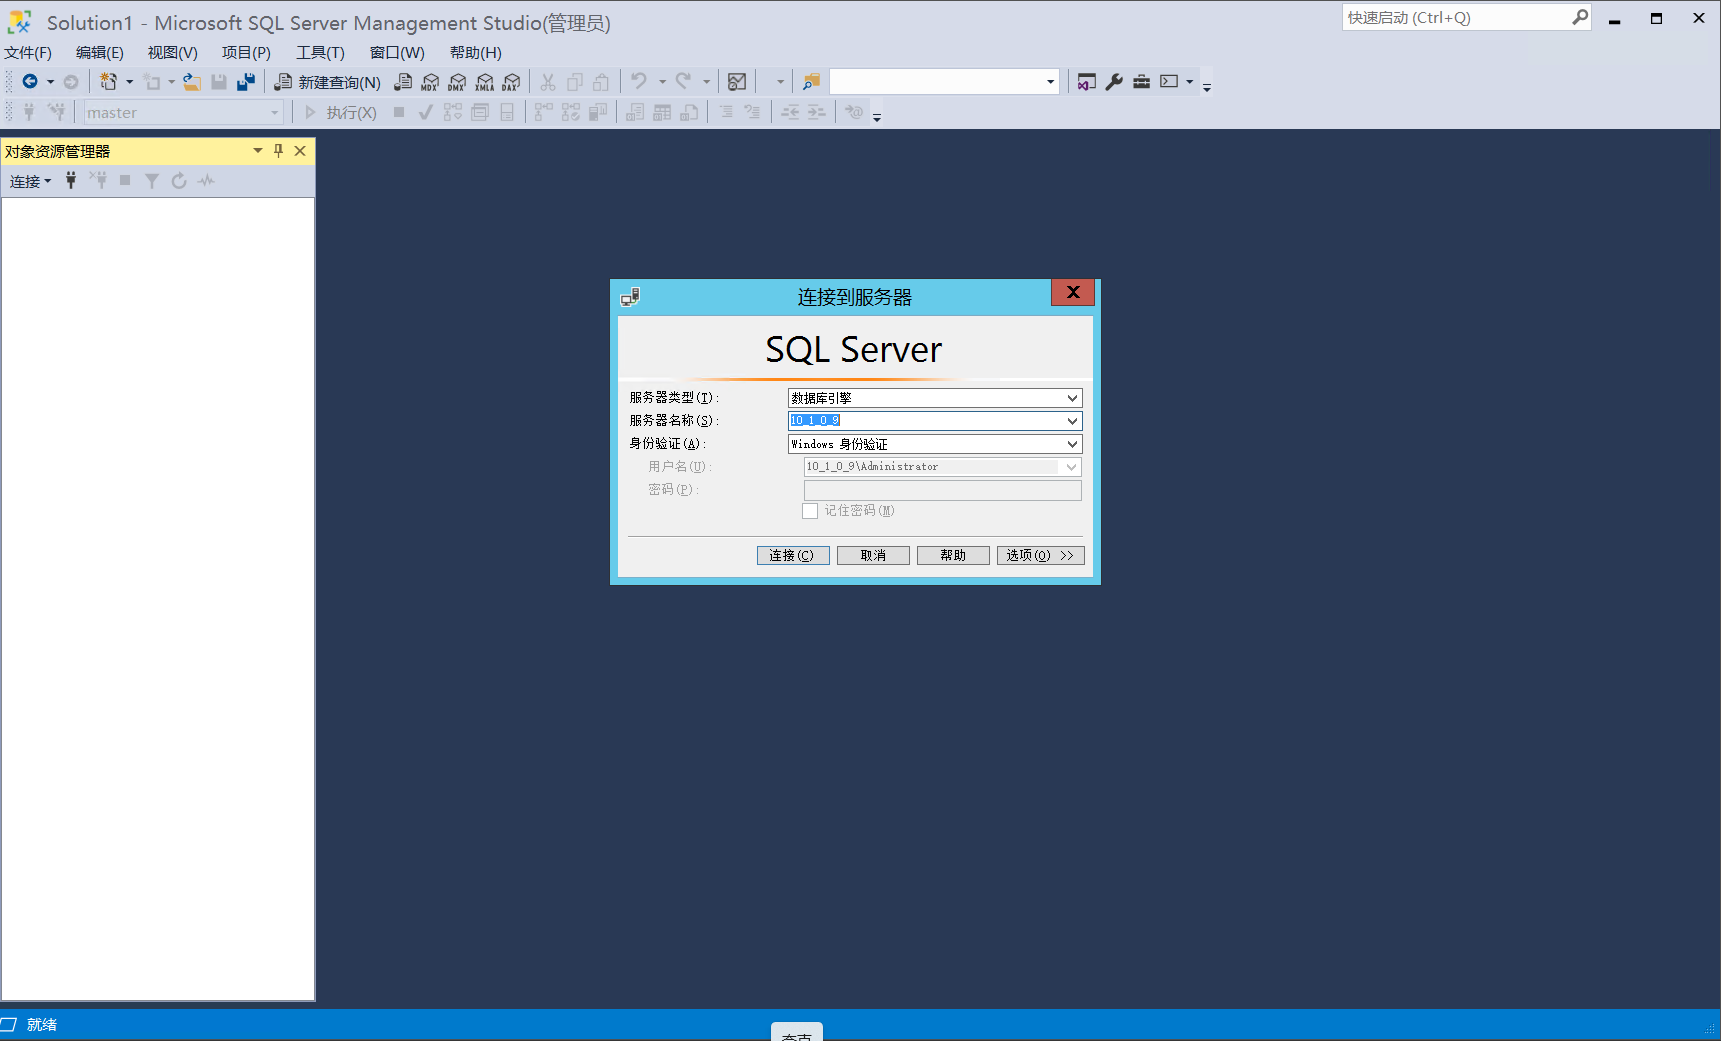Click the 连接(C) button to connect

point(792,554)
